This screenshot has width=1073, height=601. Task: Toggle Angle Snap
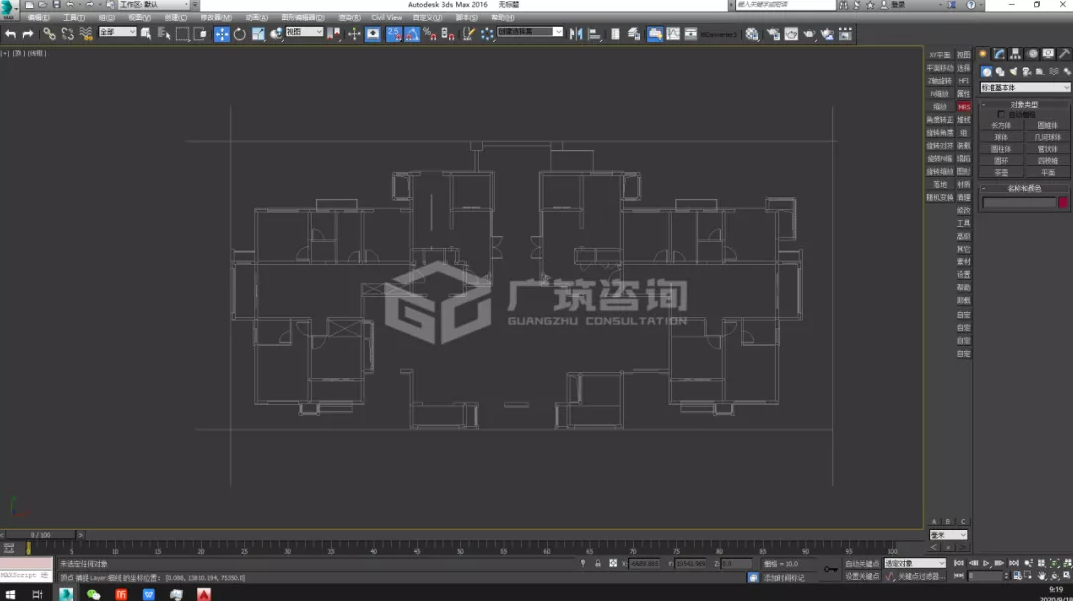click(x=412, y=34)
